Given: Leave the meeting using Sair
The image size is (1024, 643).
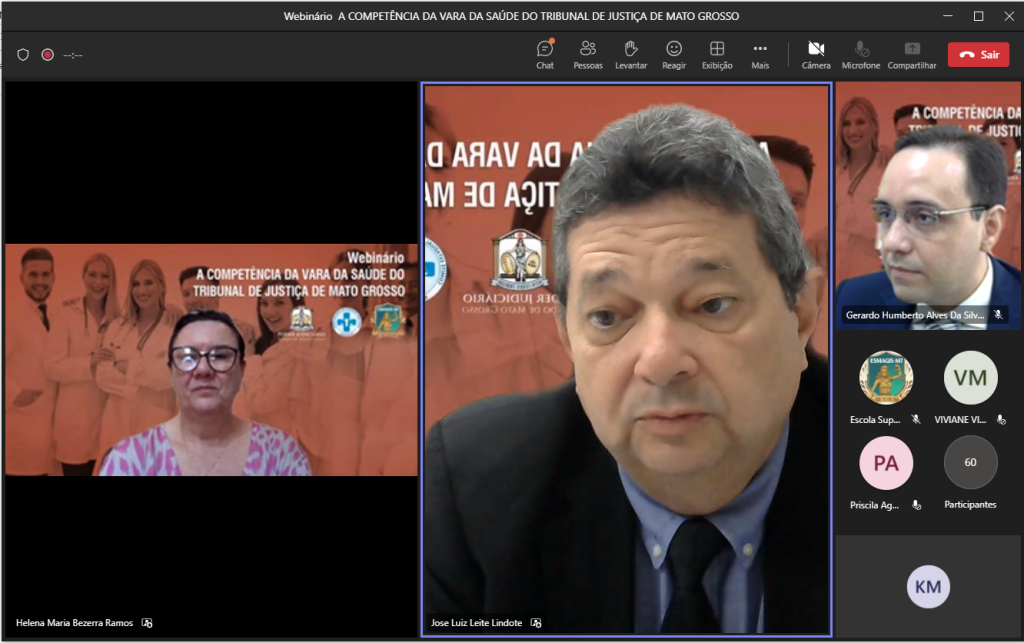Looking at the screenshot, I should 978,54.
